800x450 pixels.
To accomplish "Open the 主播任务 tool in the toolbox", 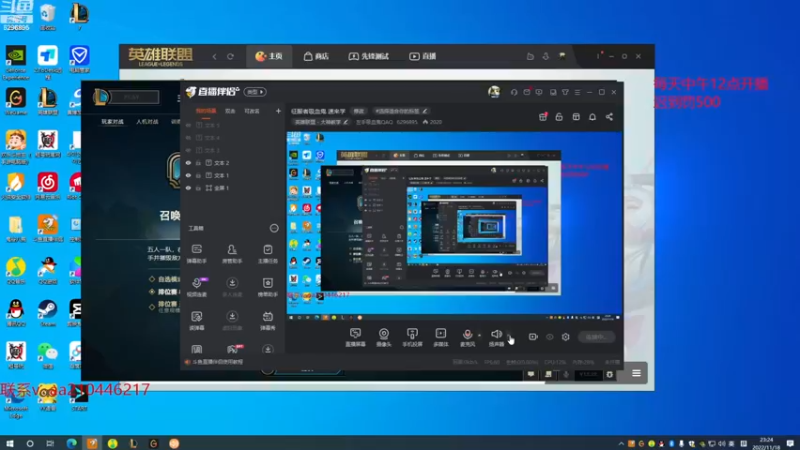I will [x=267, y=254].
